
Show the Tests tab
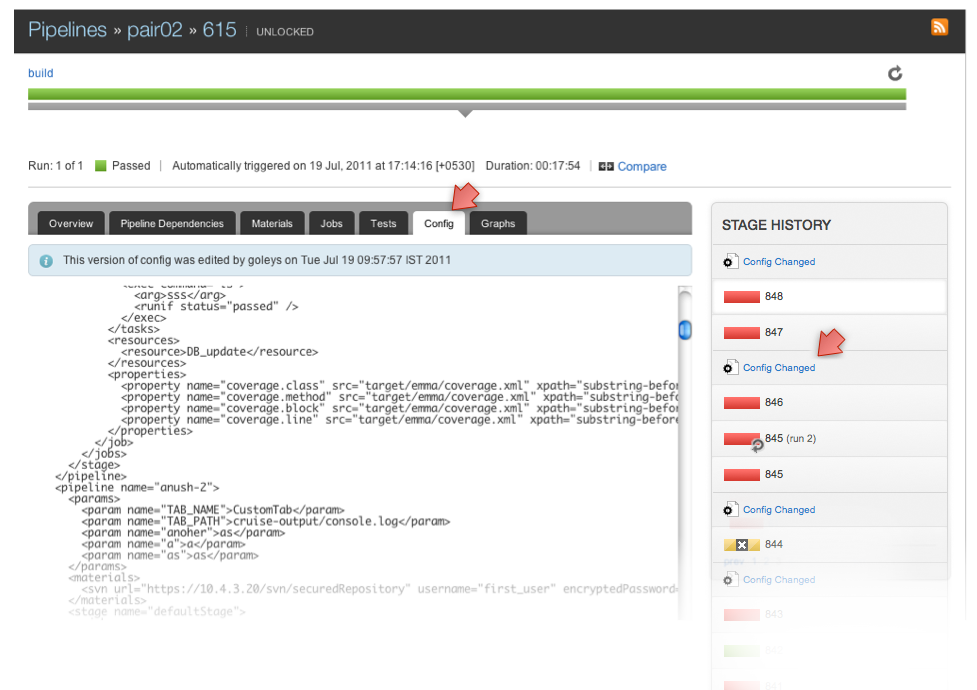tap(383, 224)
